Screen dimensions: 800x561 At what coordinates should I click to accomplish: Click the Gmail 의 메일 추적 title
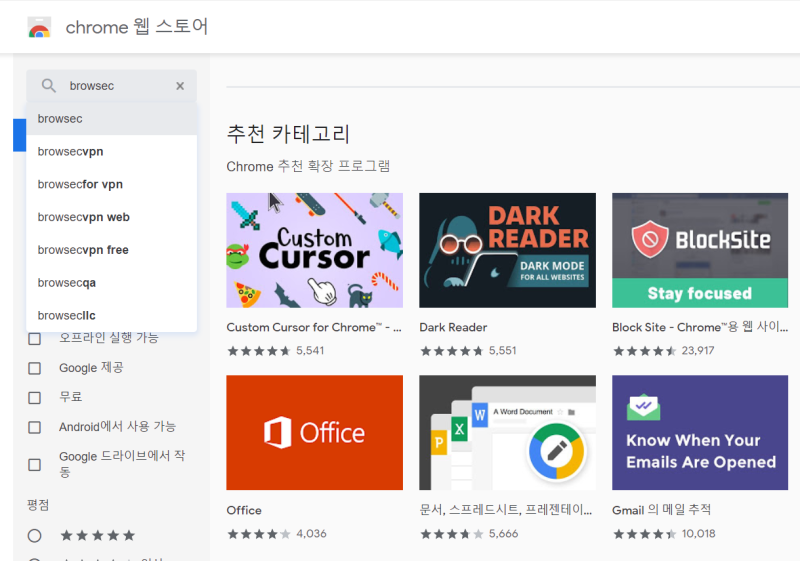(x=661, y=510)
